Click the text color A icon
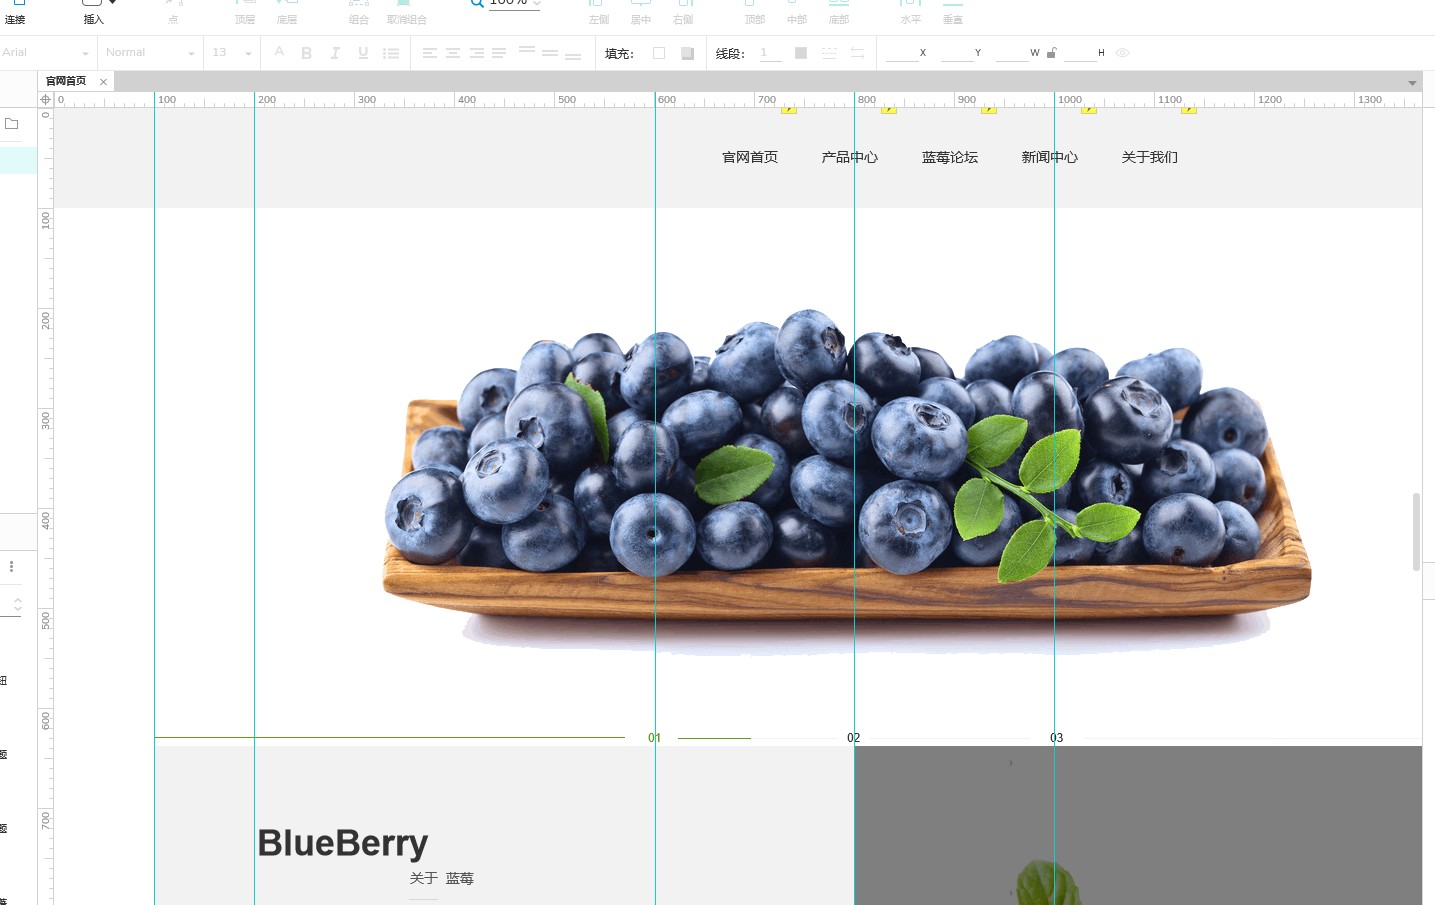This screenshot has height=905, width=1435. [x=279, y=52]
